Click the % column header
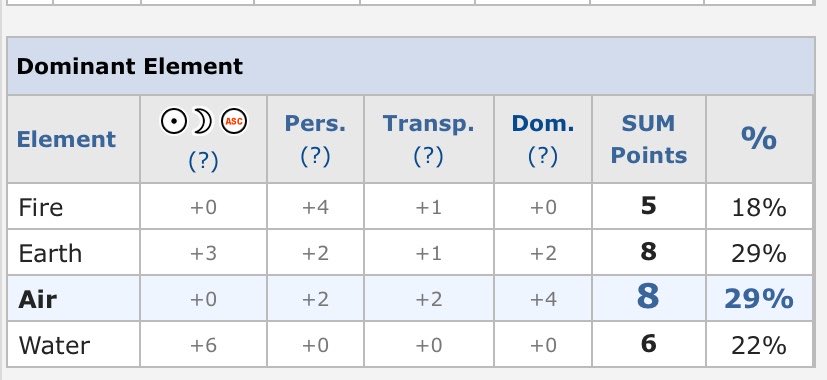 [758, 138]
